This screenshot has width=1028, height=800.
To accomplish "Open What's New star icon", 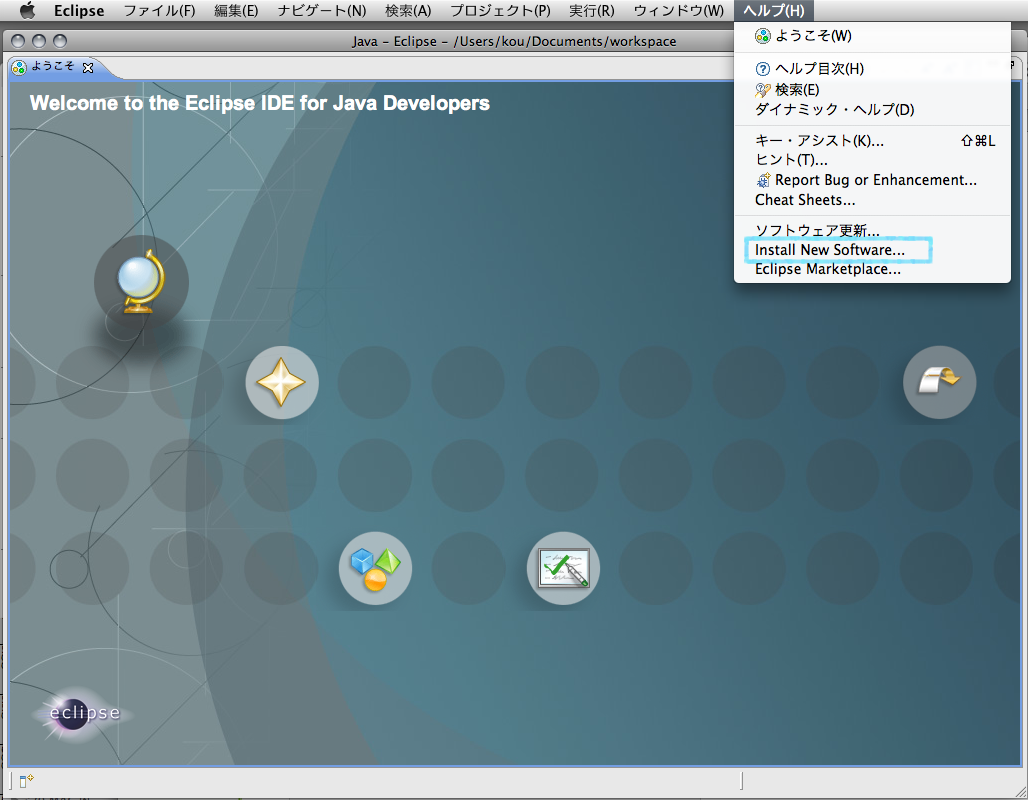I will tap(282, 382).
